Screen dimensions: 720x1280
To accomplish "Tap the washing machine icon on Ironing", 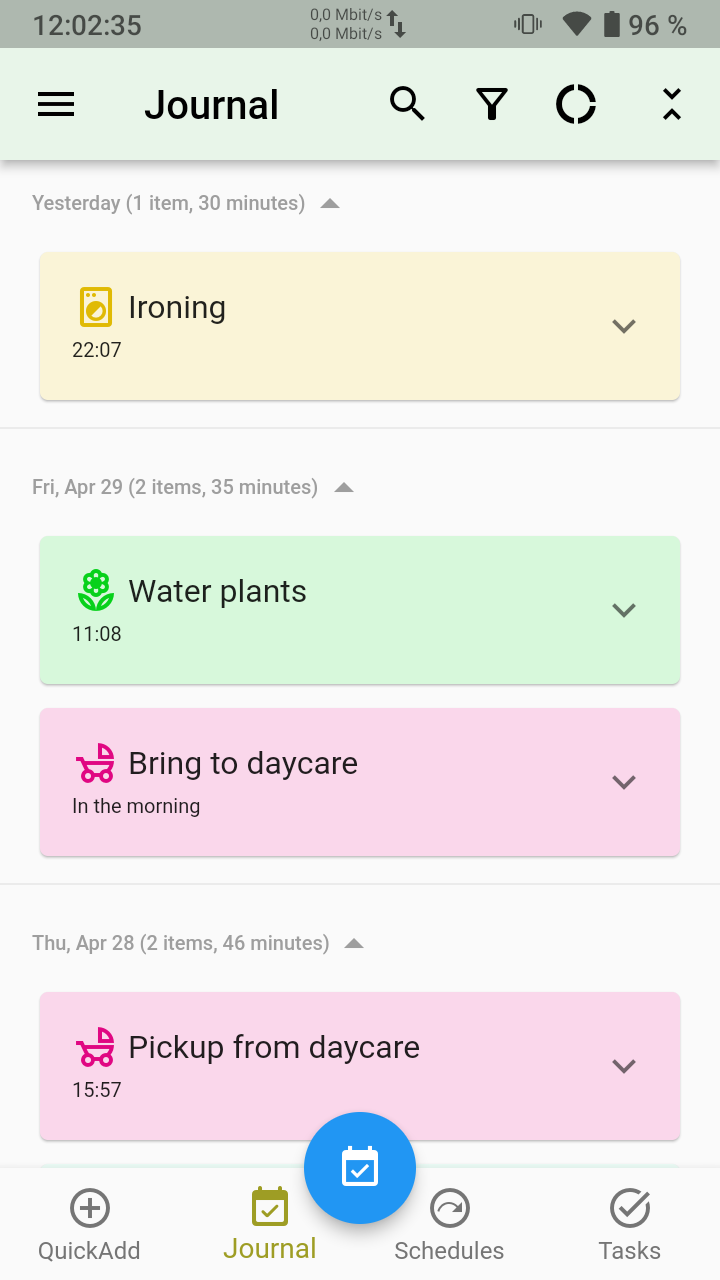I will point(96,307).
